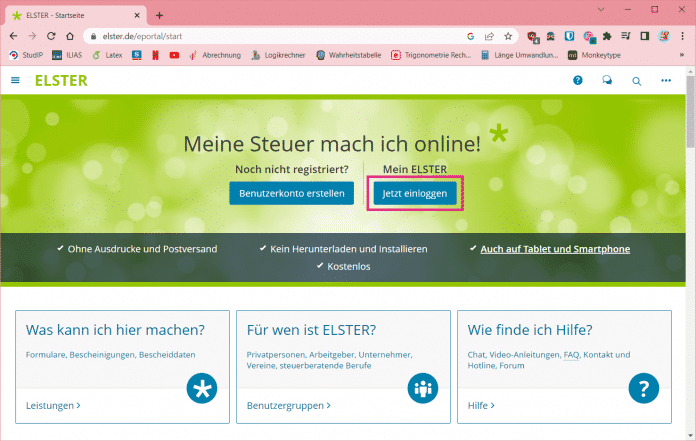Open the help question mark icon in header
The image size is (696, 441).
[577, 80]
